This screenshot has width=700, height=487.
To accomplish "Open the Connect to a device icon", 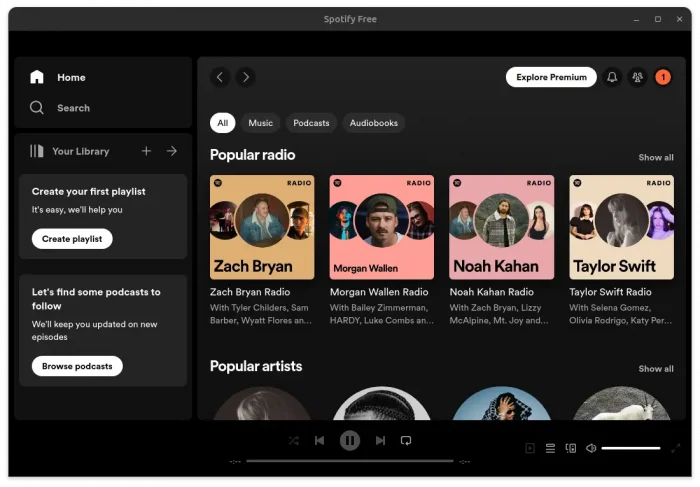I will 571,448.
